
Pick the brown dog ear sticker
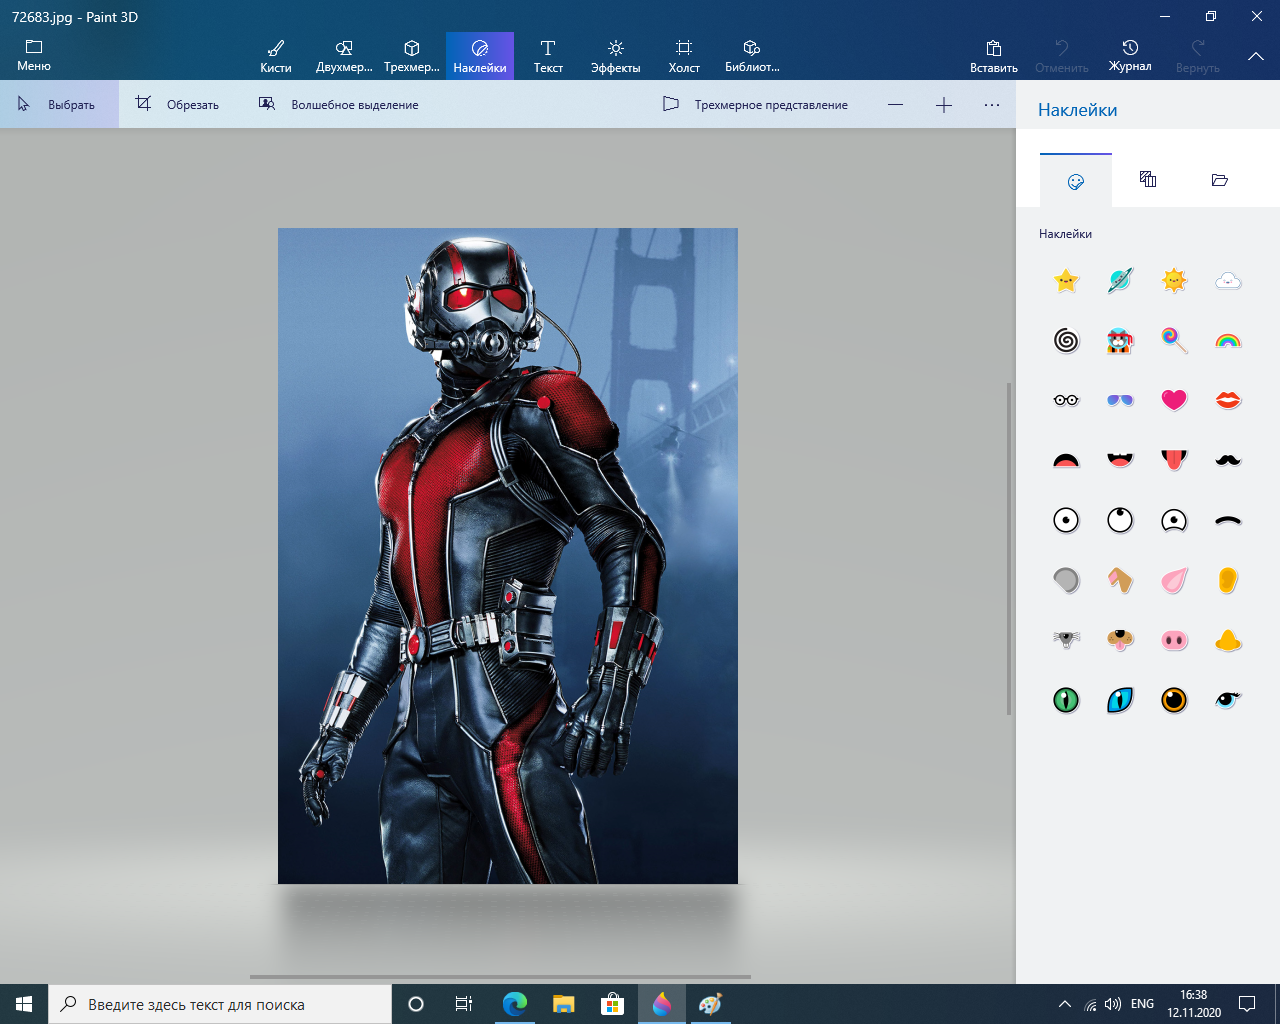point(1121,580)
